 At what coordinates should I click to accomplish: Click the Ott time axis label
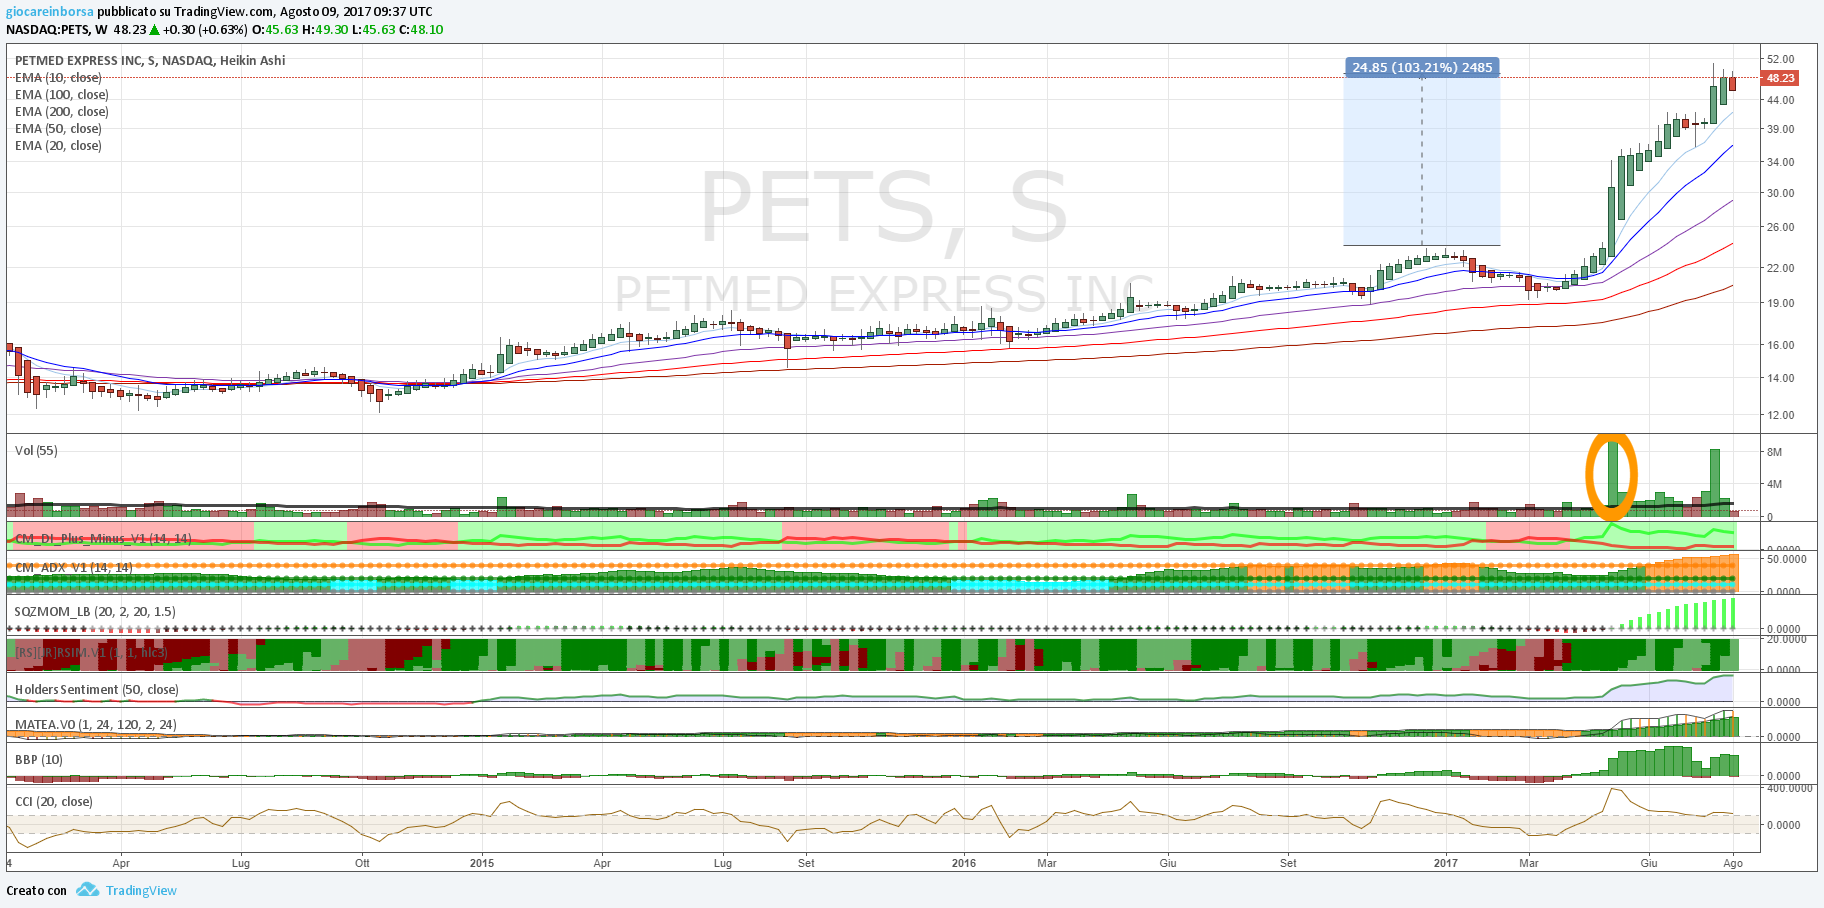(362, 863)
